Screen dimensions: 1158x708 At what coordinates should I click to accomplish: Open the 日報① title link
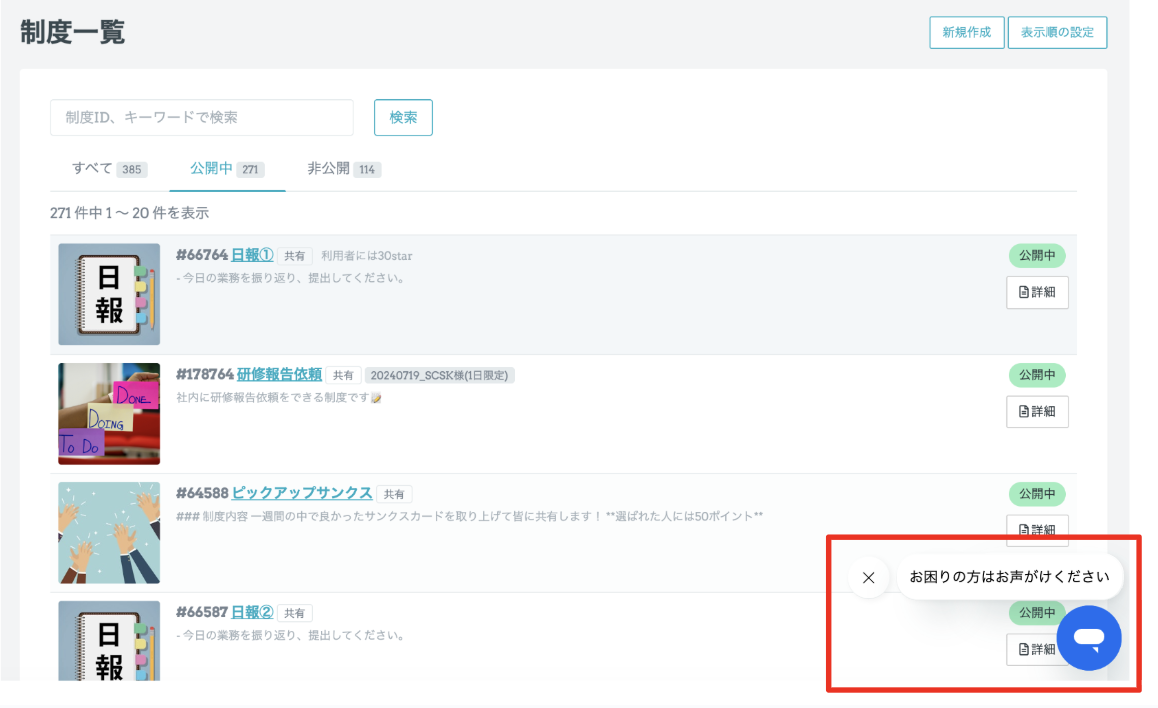click(x=252, y=255)
